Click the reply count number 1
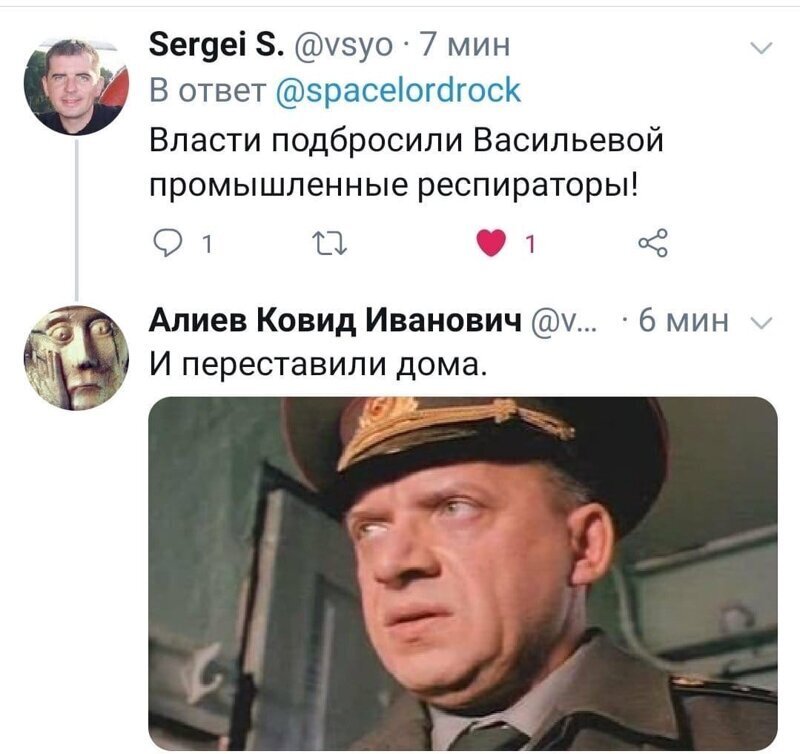Screen dimensions: 800x754 pos(207,245)
